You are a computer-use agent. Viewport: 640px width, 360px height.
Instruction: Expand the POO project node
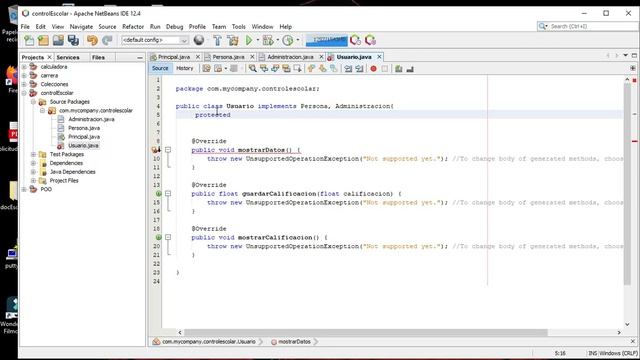pyautogui.click(x=24, y=189)
